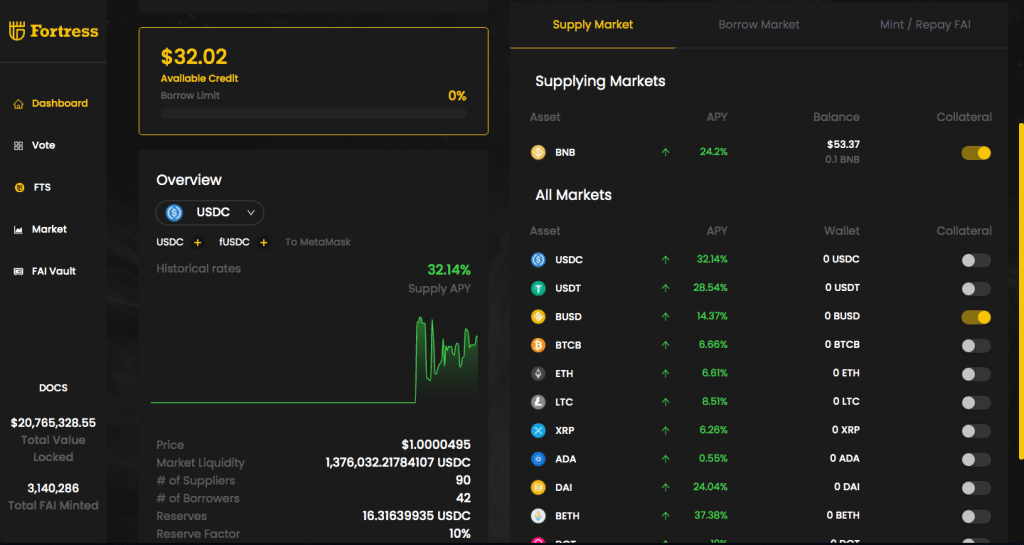Click To MetaMask link
Viewport: 1024px width, 545px height.
(x=318, y=242)
